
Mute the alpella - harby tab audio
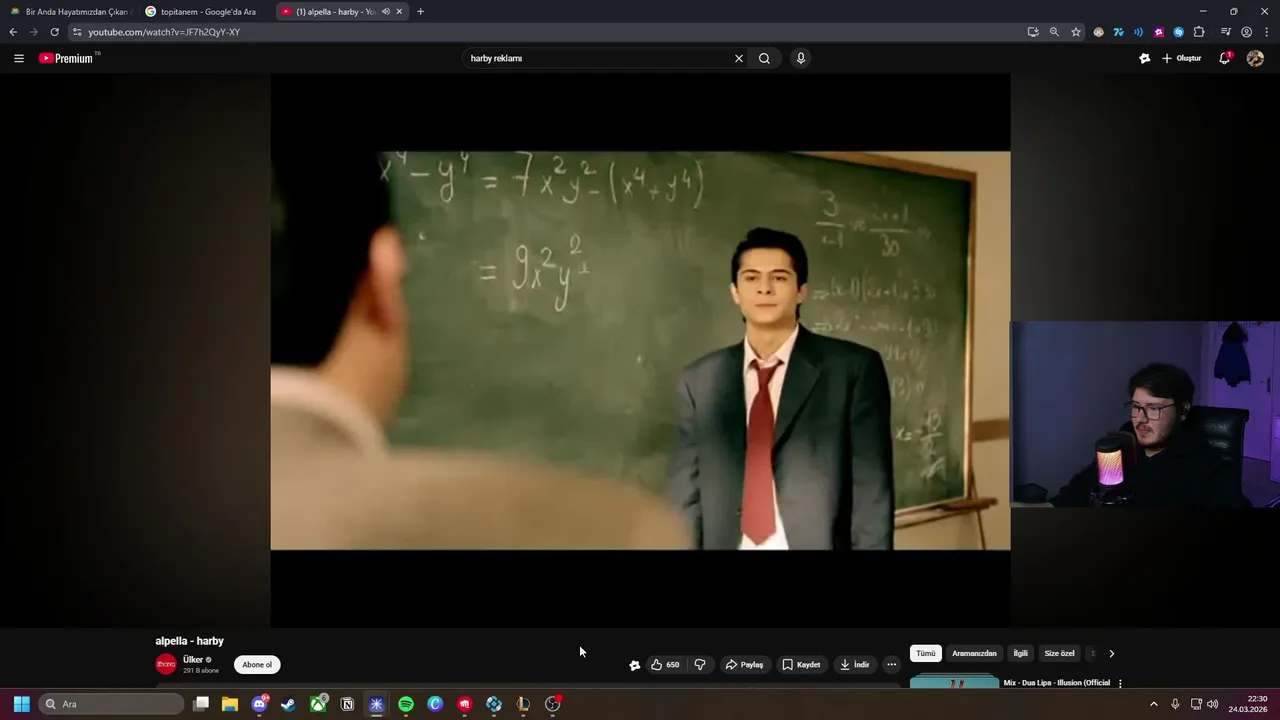385,12
